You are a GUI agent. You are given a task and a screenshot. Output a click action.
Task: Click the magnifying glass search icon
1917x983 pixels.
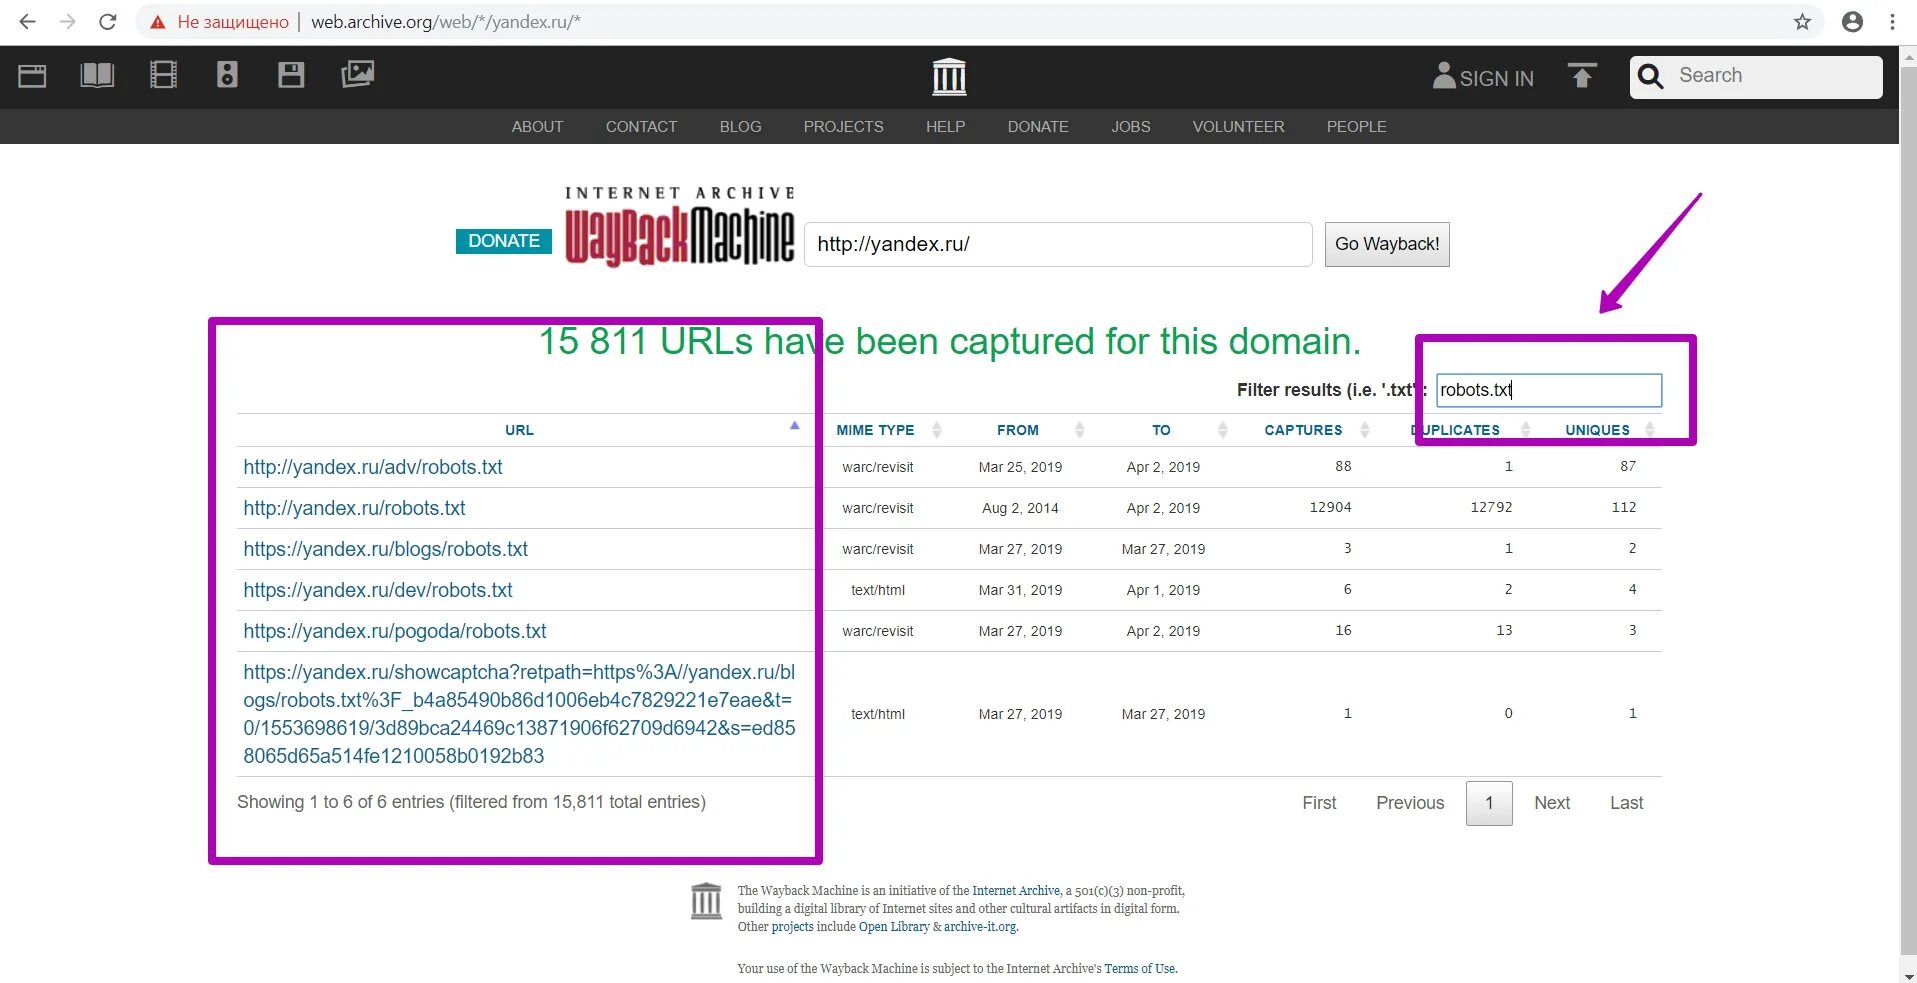pos(1651,77)
